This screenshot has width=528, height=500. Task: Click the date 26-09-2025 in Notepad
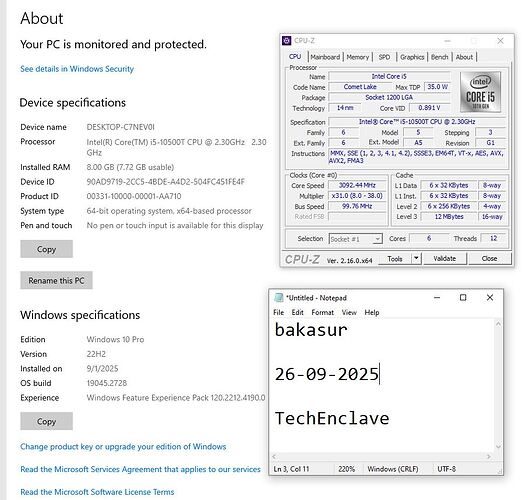pos(327,374)
